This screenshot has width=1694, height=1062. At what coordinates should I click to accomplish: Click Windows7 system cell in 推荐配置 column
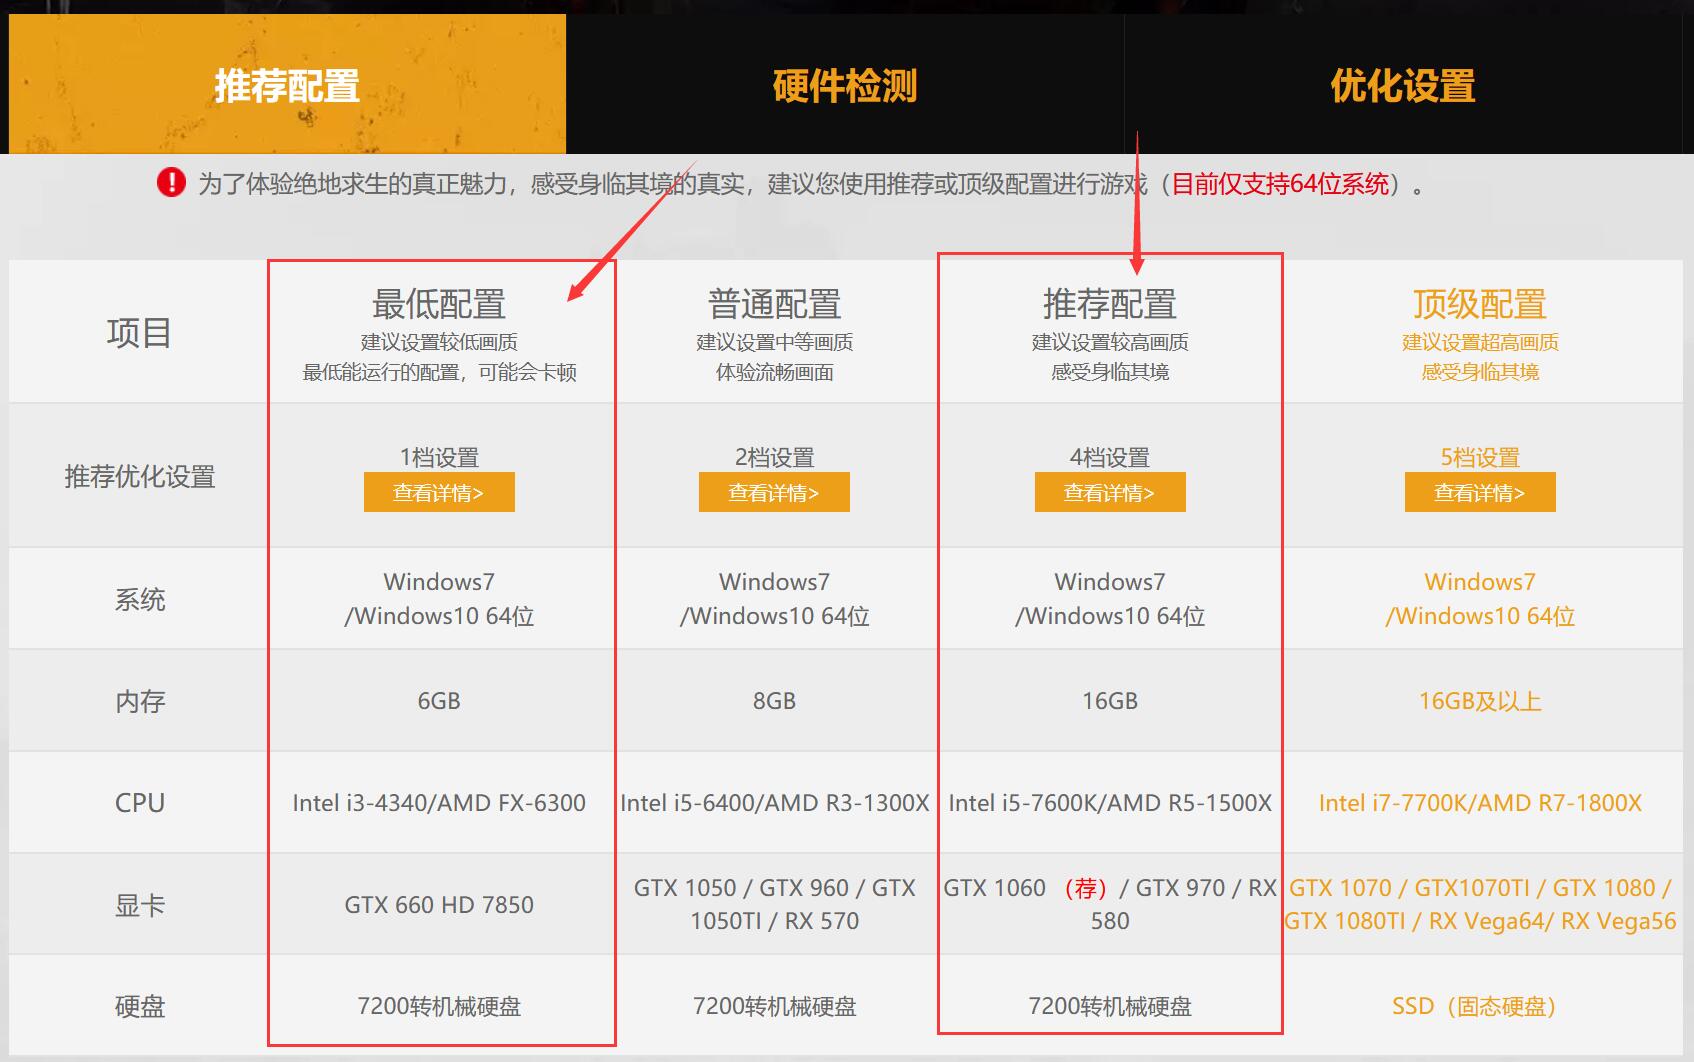coord(1110,599)
